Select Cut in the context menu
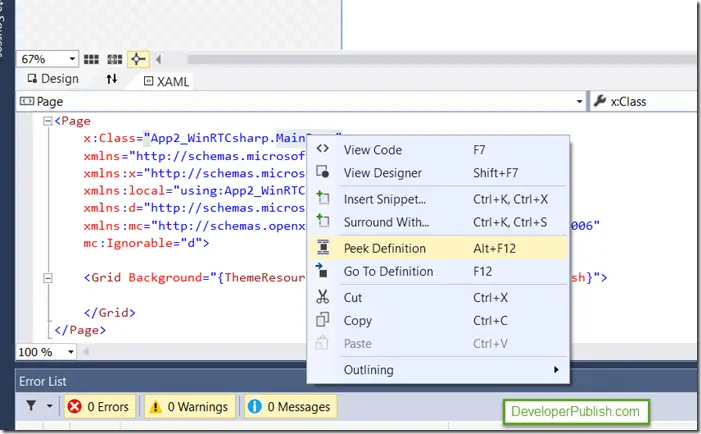Viewport: 701px width, 434px height. (x=438, y=298)
